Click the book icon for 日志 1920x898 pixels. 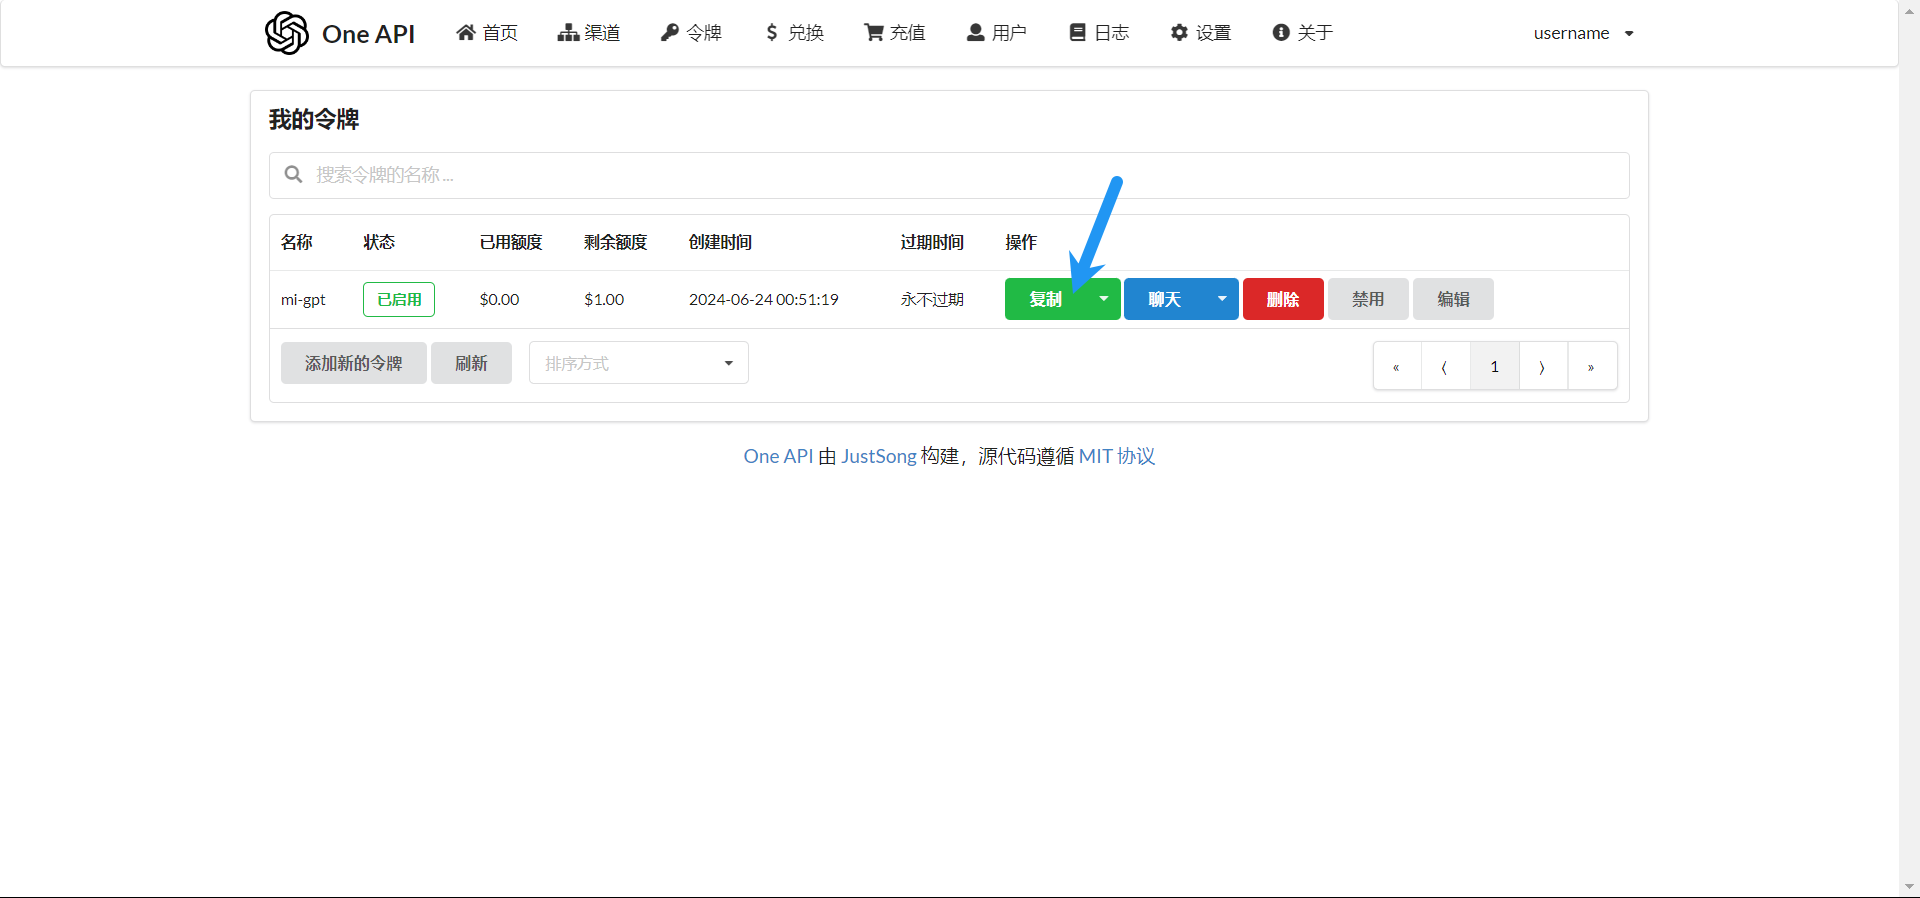(x=1078, y=33)
